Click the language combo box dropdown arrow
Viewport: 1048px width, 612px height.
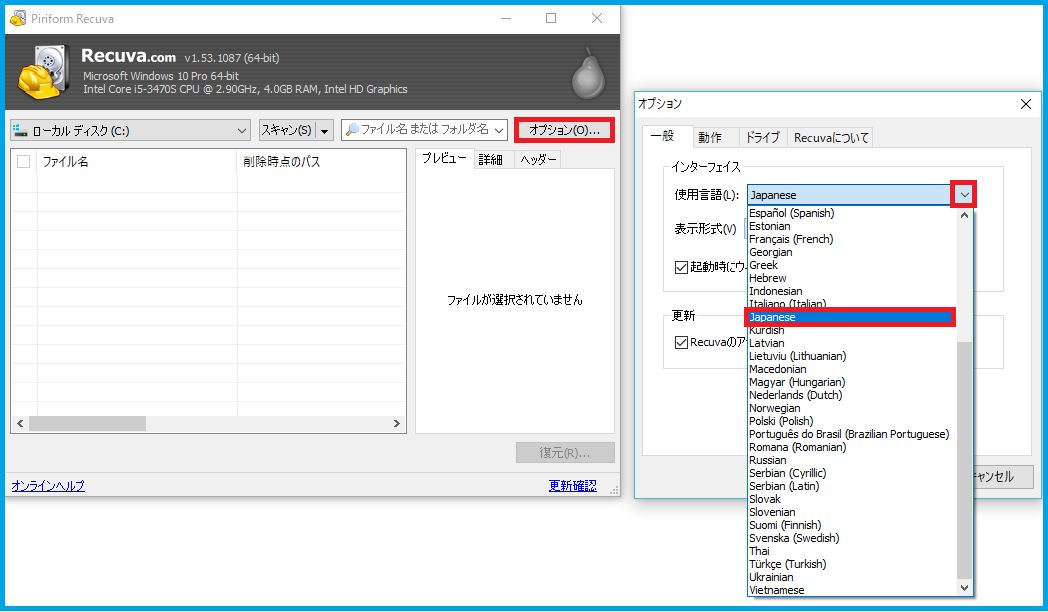click(964, 194)
